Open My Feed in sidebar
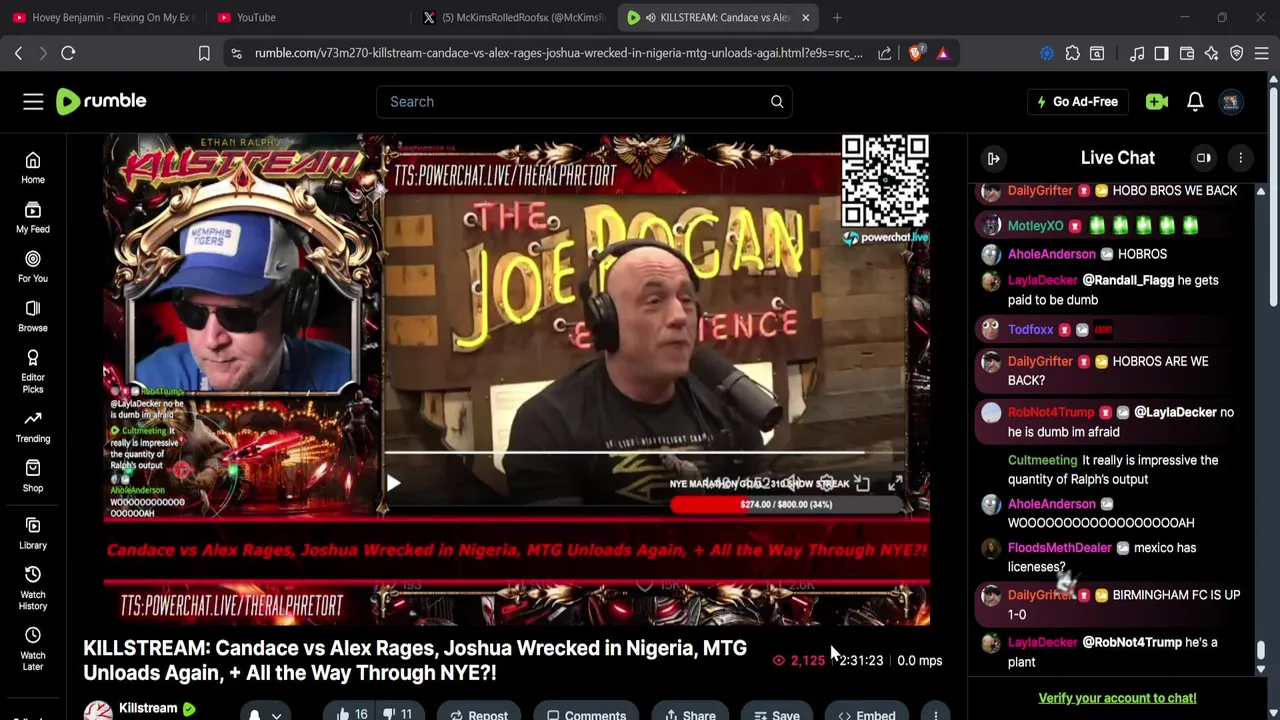 coord(33,217)
